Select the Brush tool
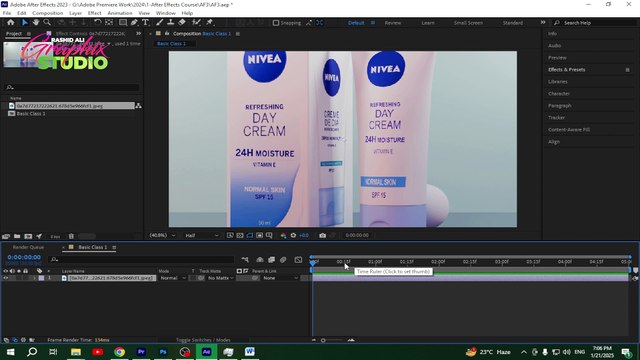Screen dimensions: 640x360 (x=159, y=22)
